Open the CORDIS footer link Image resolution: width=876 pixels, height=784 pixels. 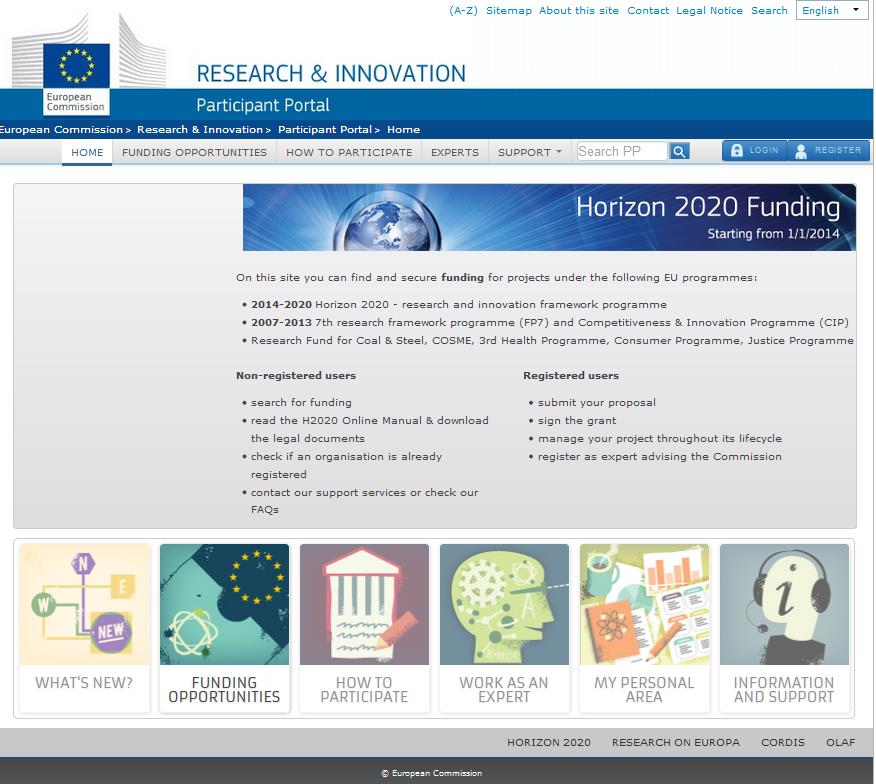coord(783,743)
